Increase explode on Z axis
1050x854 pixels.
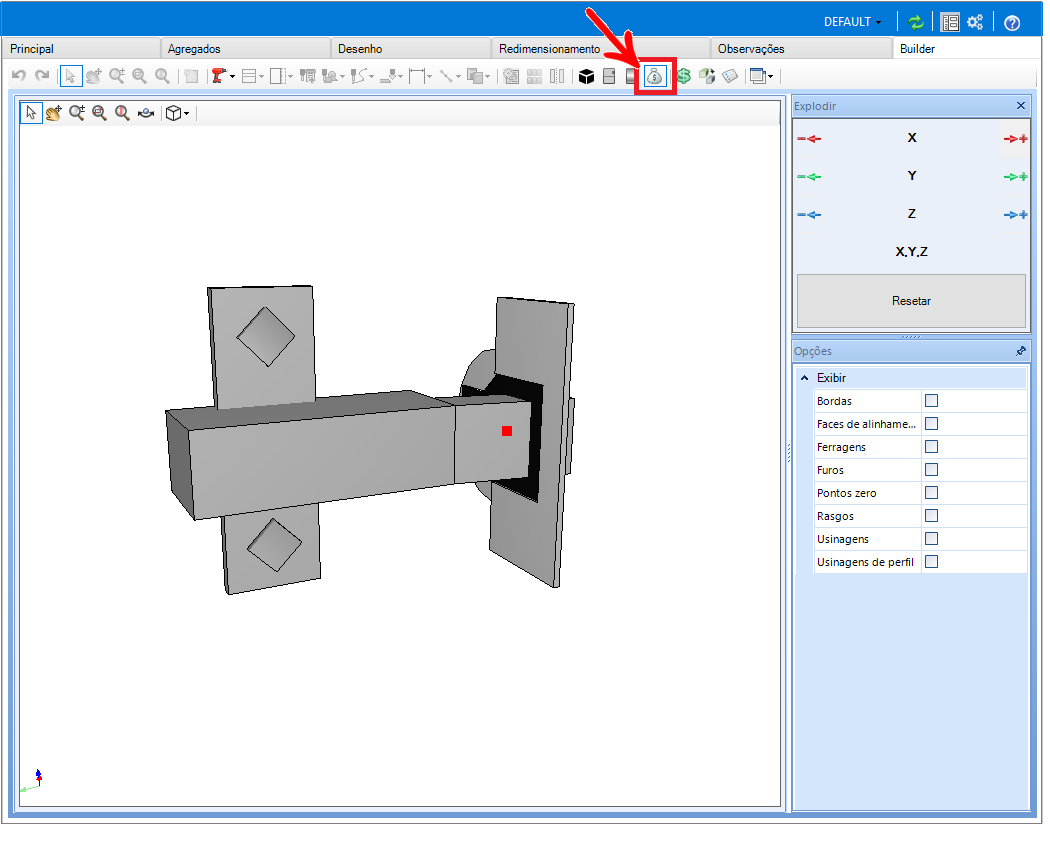tap(1015, 215)
